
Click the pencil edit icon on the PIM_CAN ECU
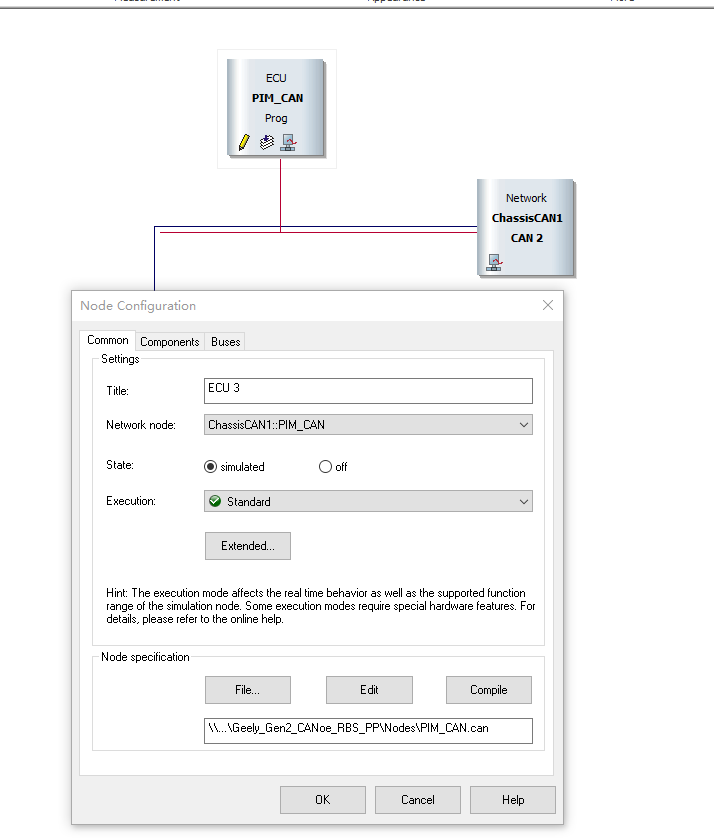pos(244,142)
